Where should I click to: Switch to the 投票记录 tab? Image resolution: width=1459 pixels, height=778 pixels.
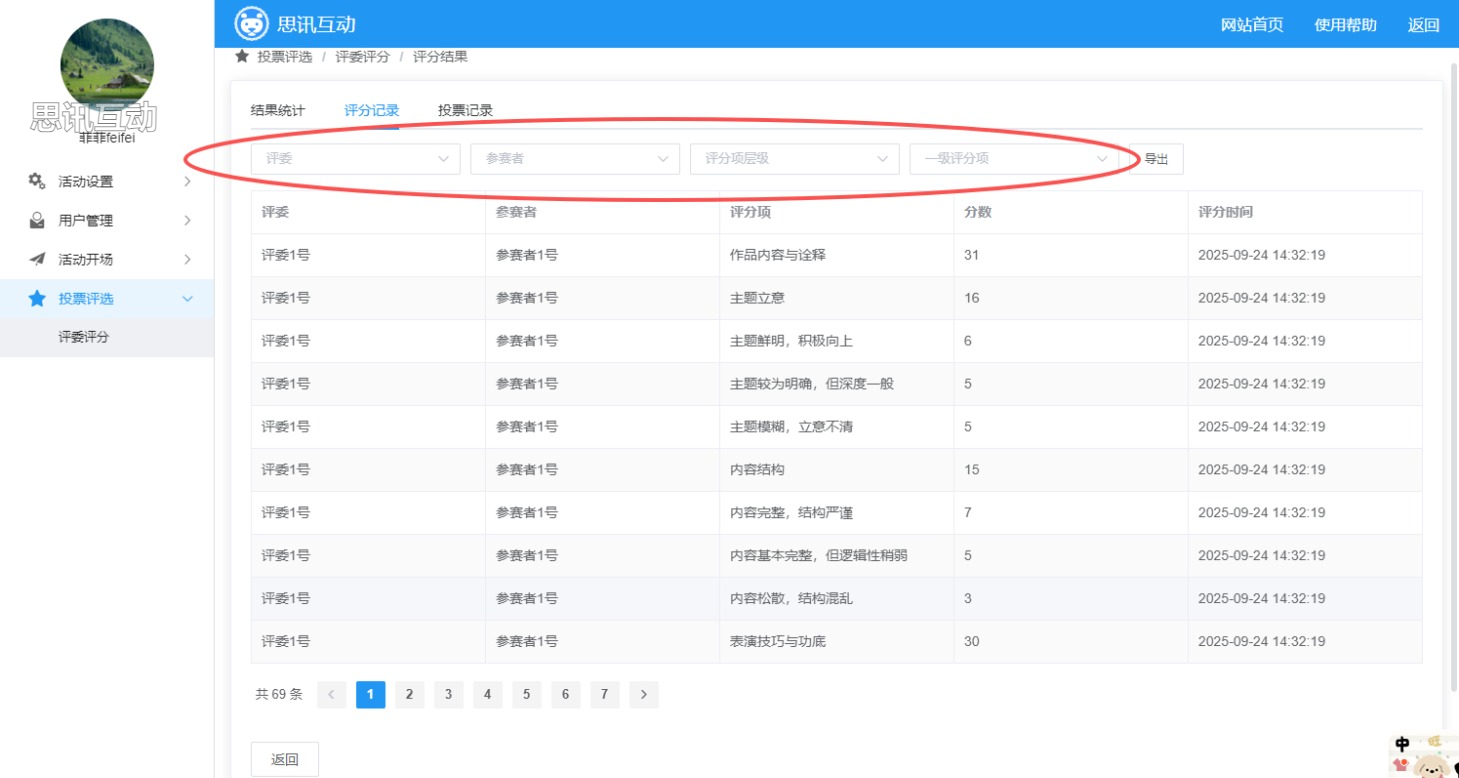pyautogui.click(x=465, y=111)
